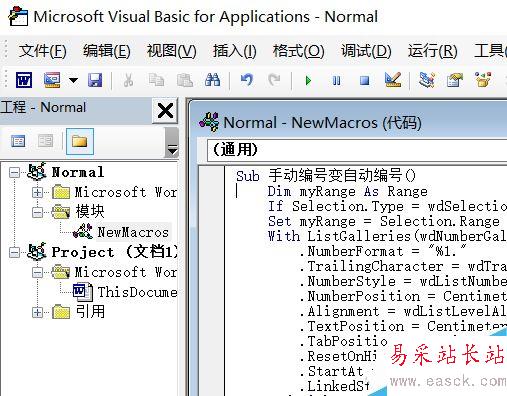The width and height of the screenshot is (507, 396).
Task: Expand Microsoft Word folder under Normal
Action: coord(37,193)
